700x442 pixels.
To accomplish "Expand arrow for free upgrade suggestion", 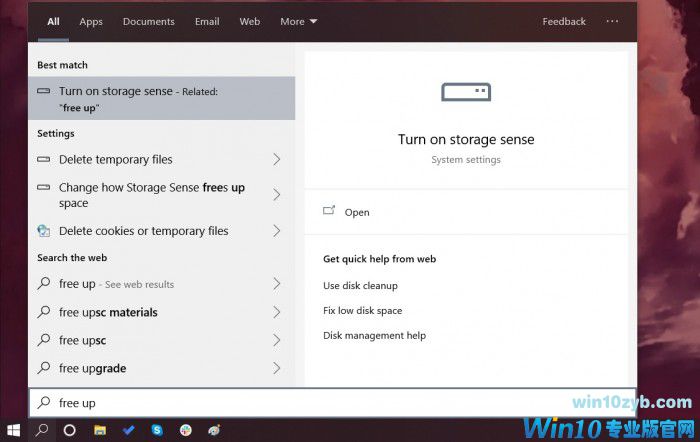I will point(277,368).
